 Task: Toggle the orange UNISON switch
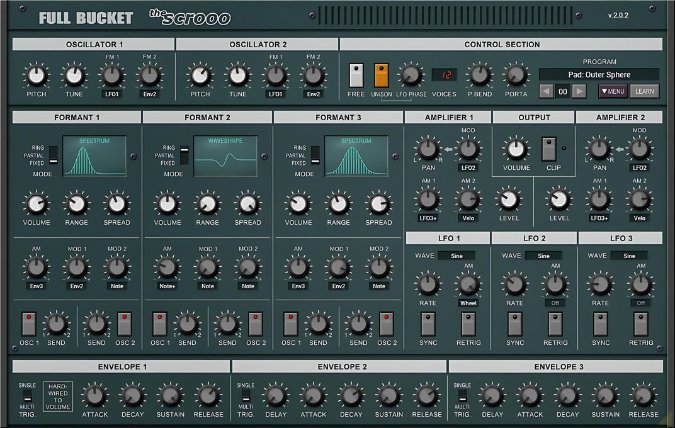381,75
